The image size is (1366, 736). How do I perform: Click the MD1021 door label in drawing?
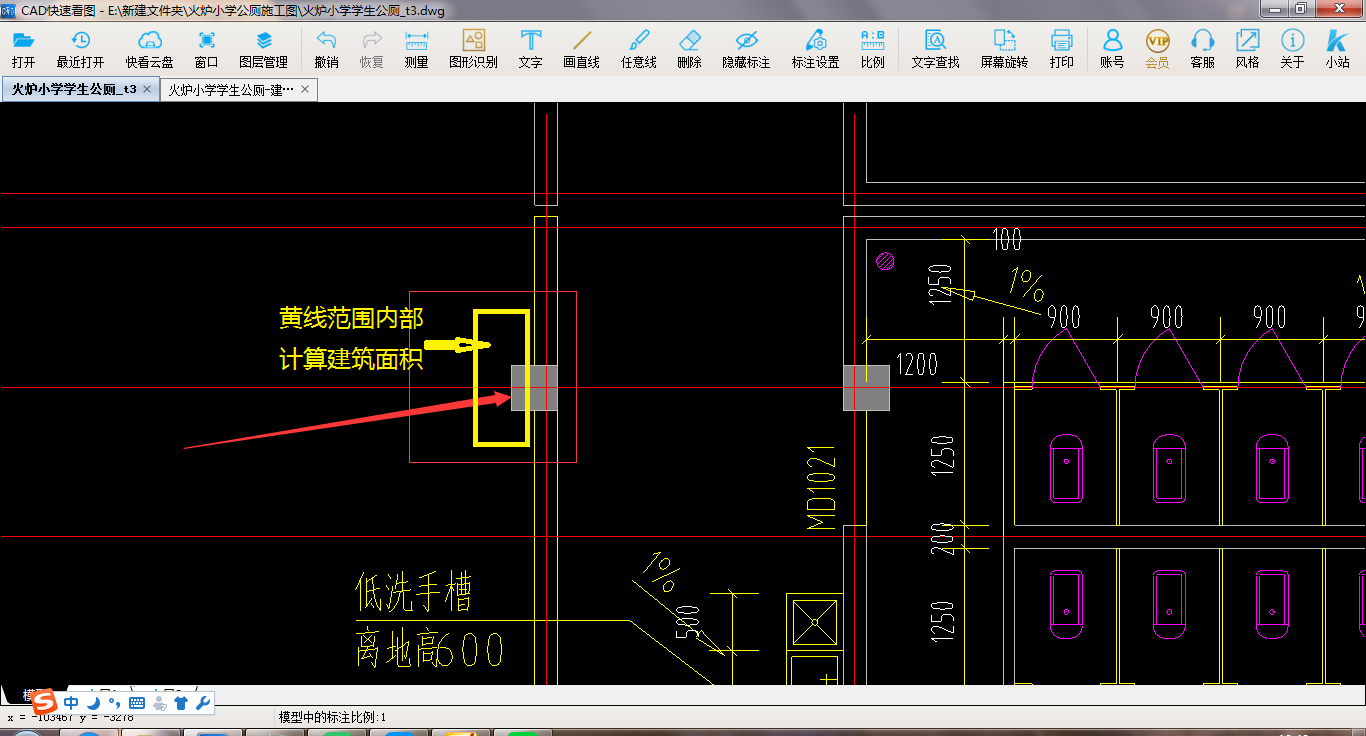coord(821,487)
